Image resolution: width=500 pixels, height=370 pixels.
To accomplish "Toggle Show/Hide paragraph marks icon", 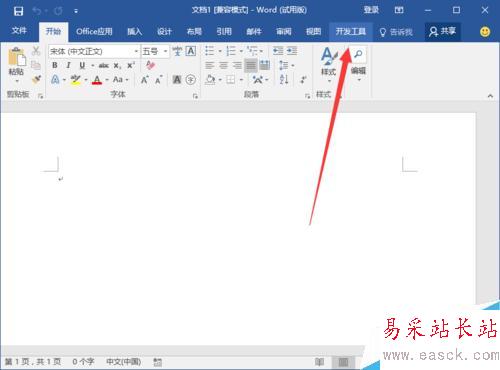I will (303, 80).
